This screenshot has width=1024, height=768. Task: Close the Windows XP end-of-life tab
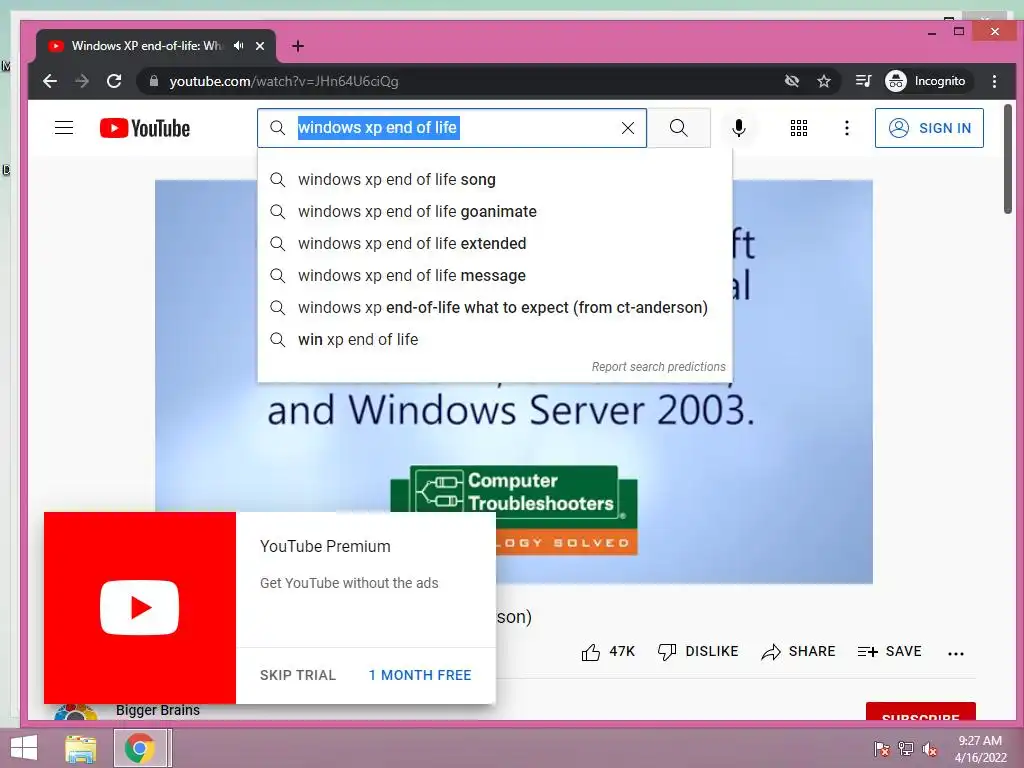pos(260,46)
